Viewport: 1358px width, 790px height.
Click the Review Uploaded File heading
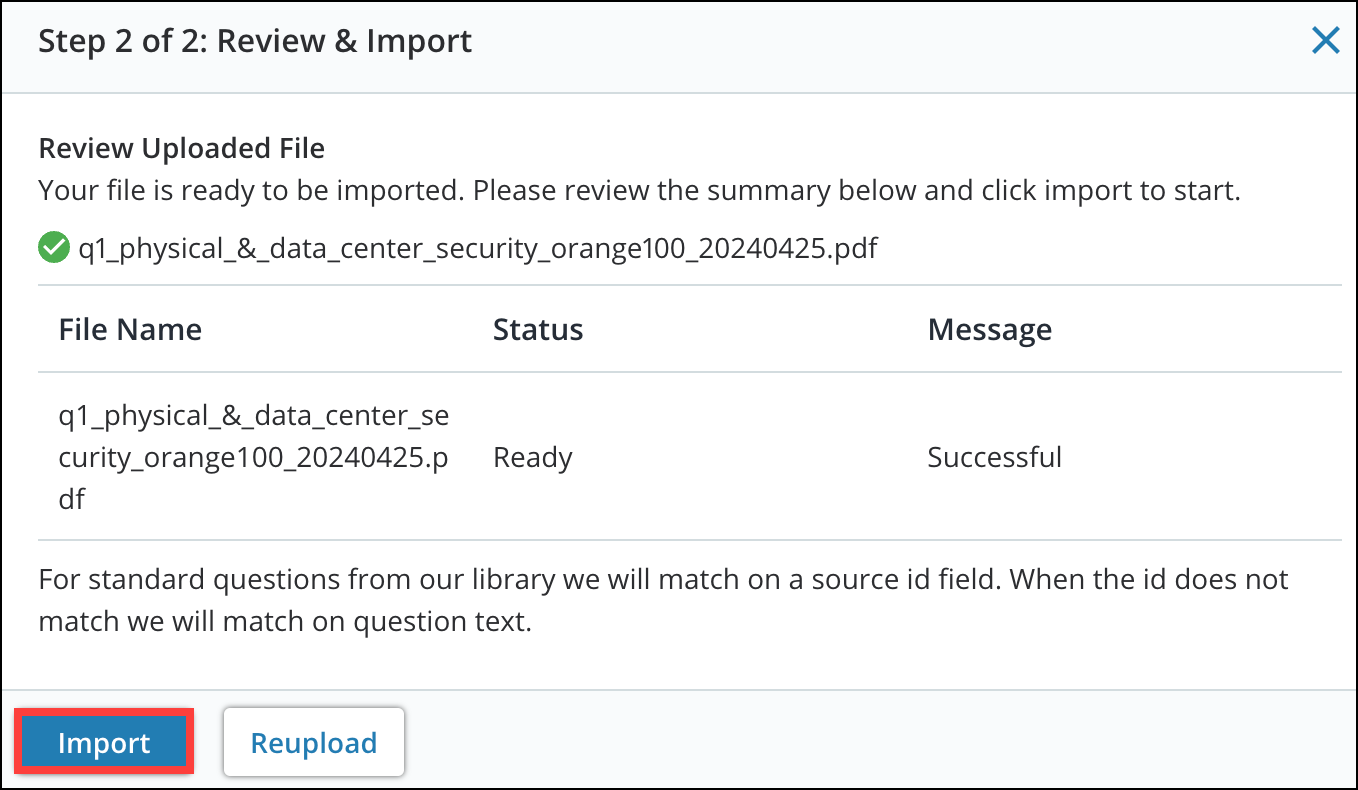tap(181, 148)
